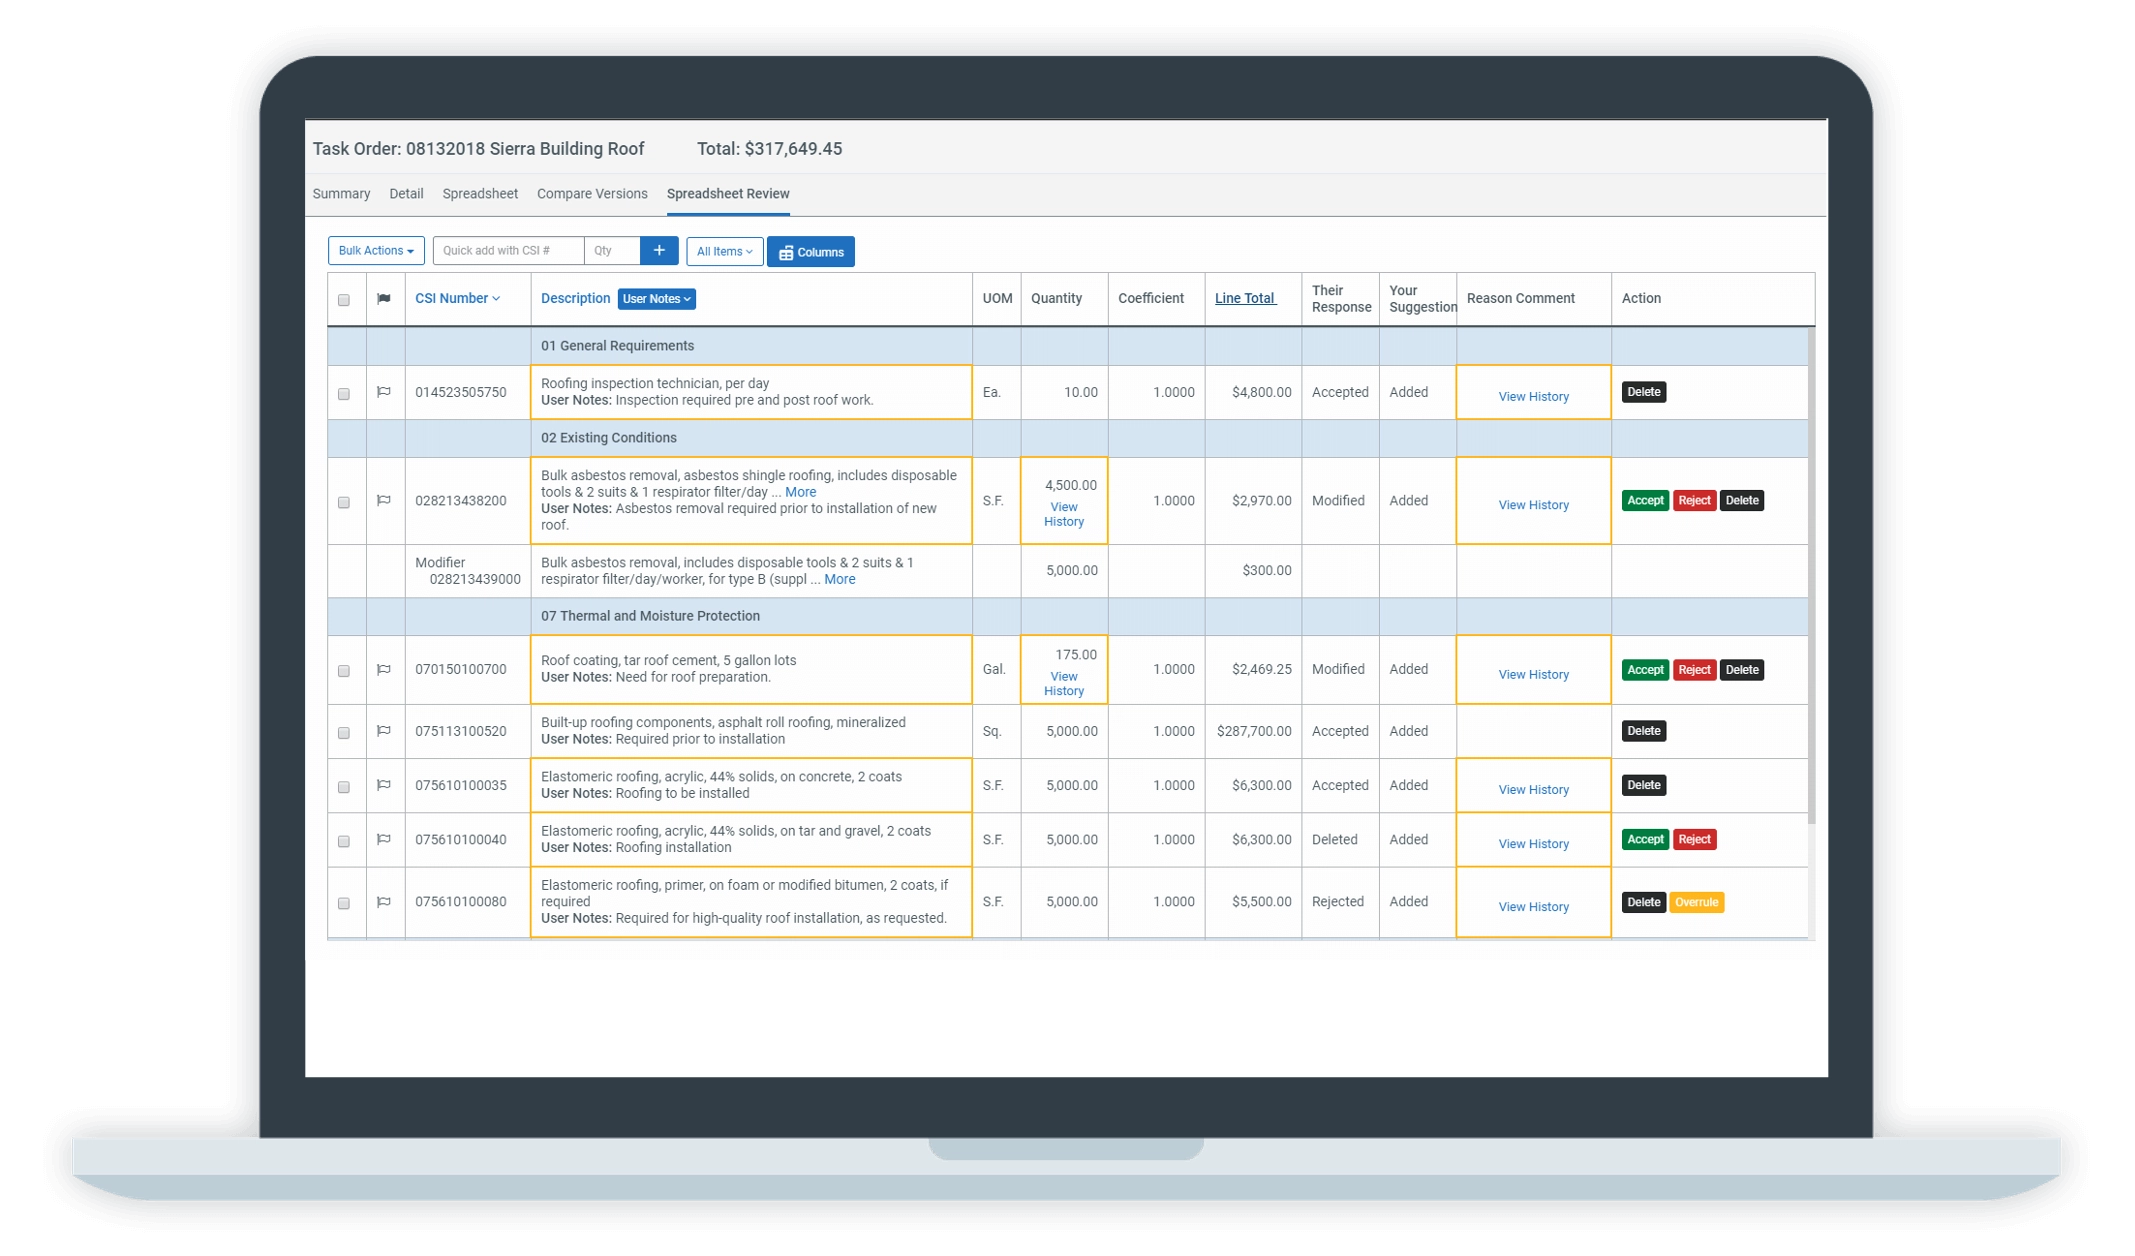Click the 07 Thermal and Moisture Protection header

(650, 616)
